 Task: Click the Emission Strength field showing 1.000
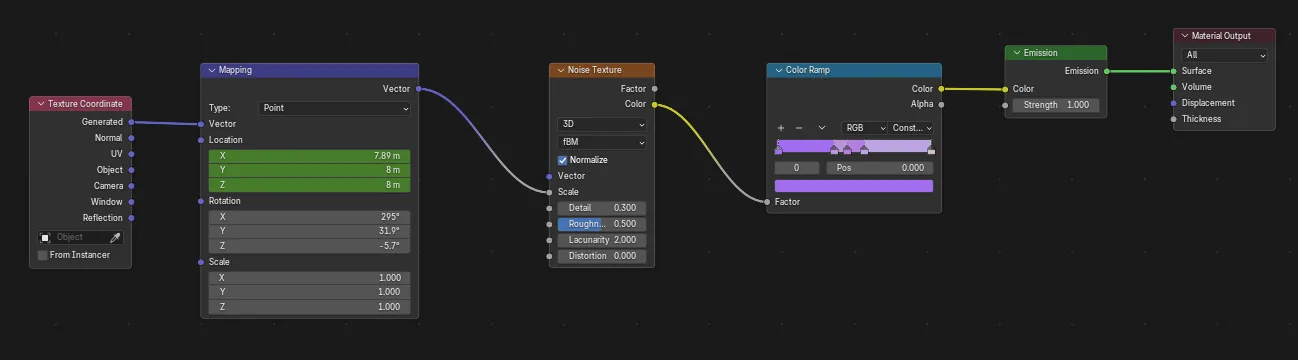1056,105
